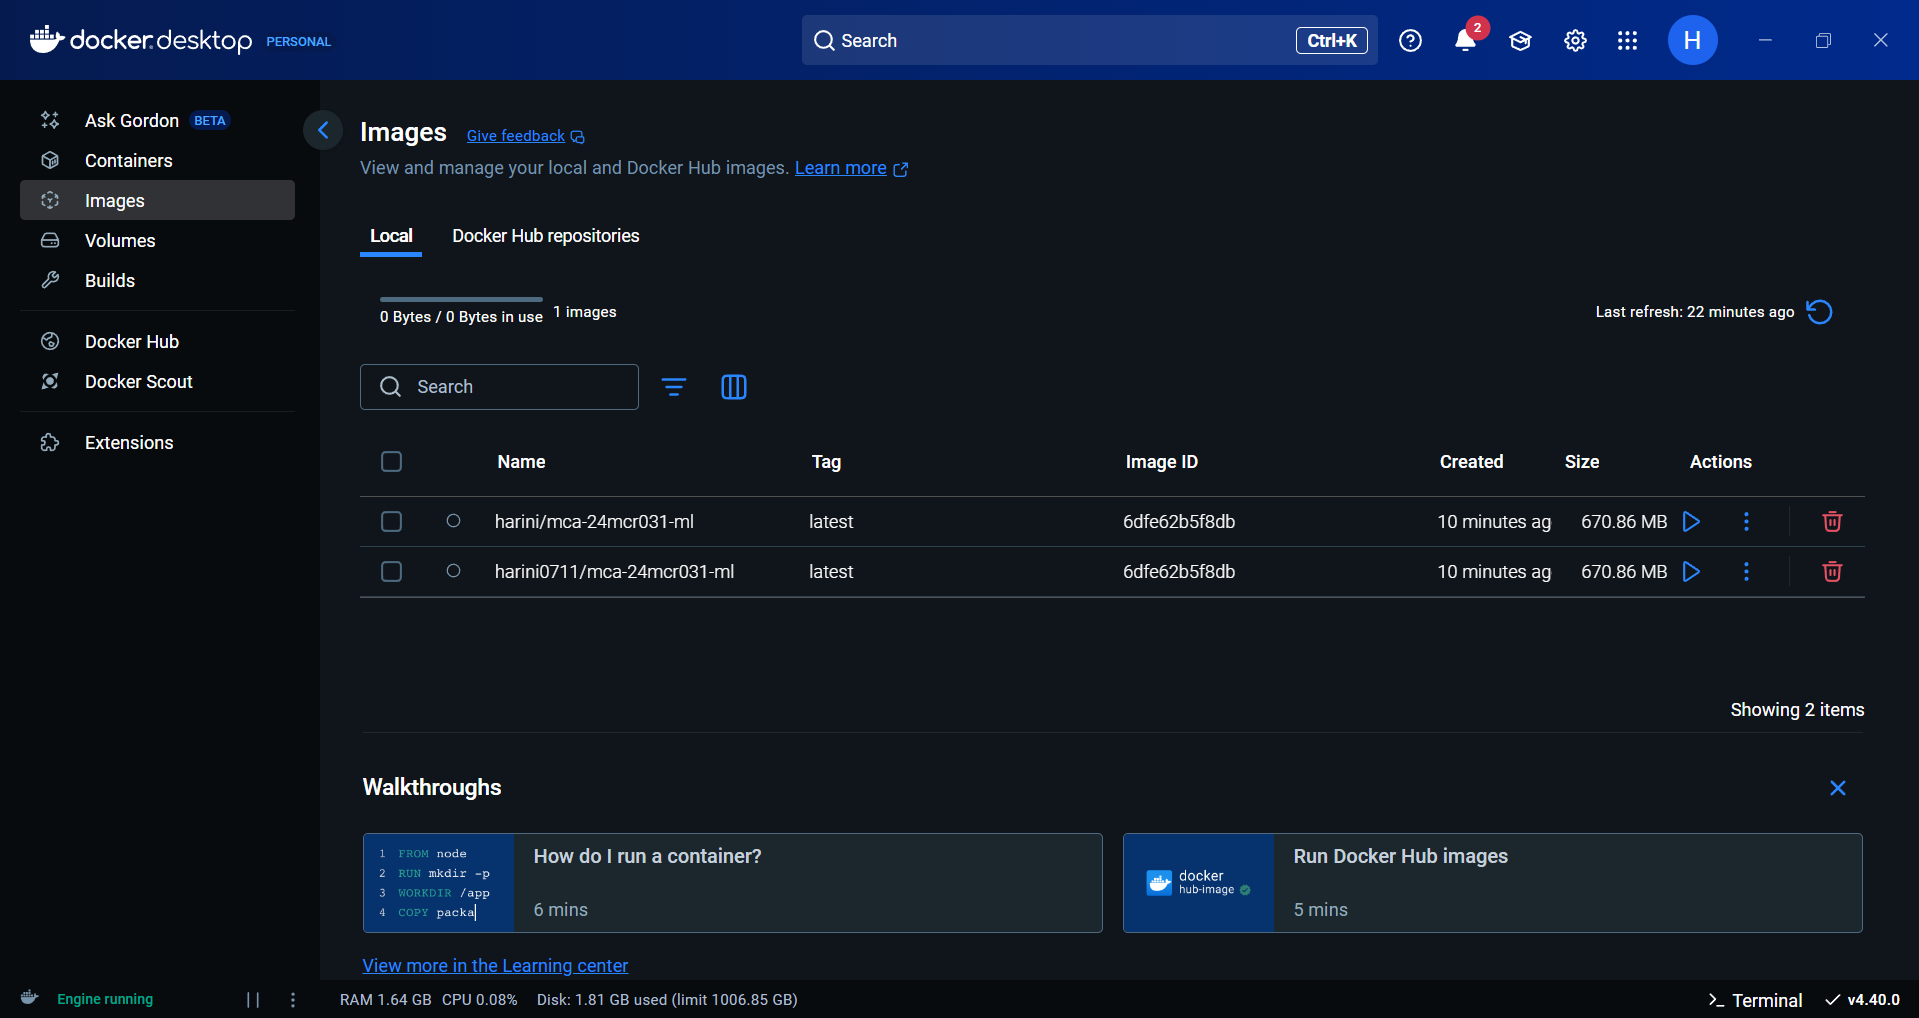Check the harini0711/mca-24mcr031-ml row checkbox
The height and width of the screenshot is (1018, 1919).
(391, 571)
